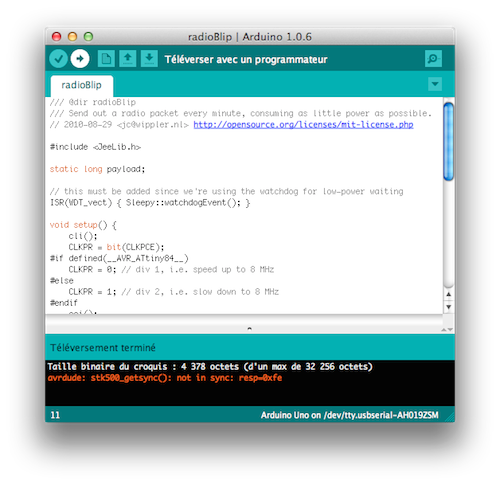Click the 'Send out a radio packet' comment
Screen dimensions: 500x485
tap(241, 114)
